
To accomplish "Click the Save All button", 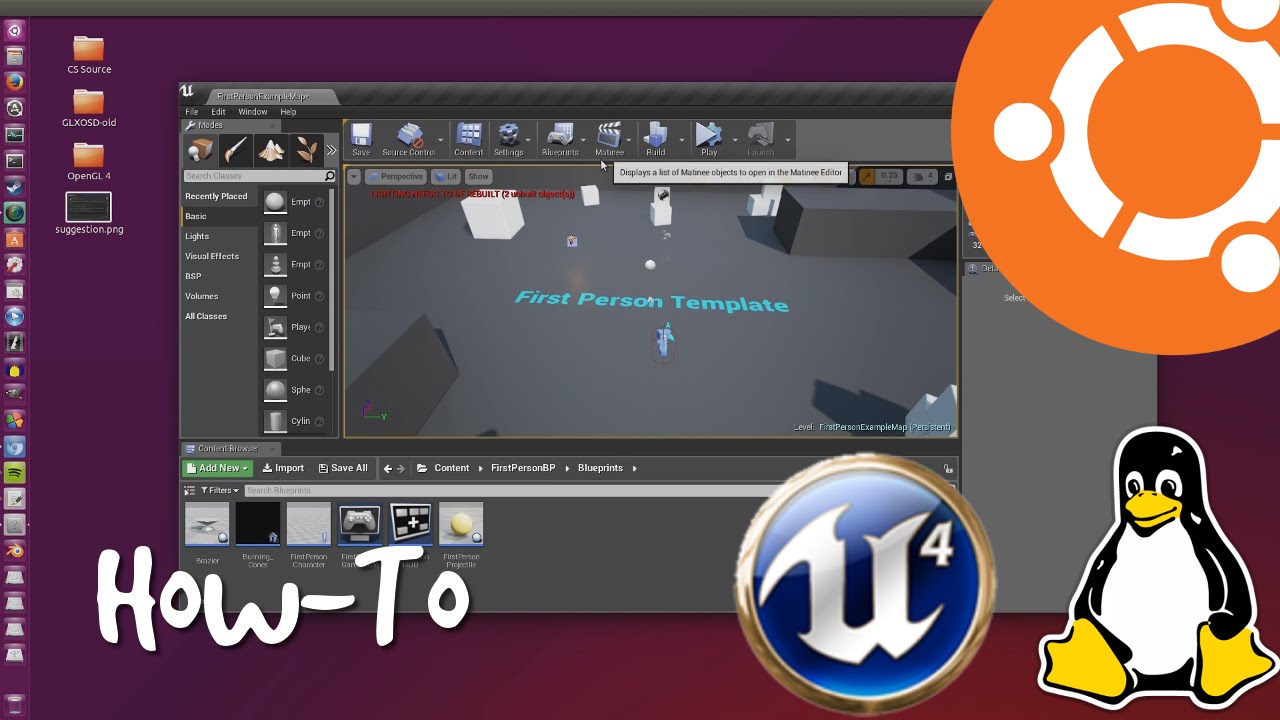I will 343,468.
